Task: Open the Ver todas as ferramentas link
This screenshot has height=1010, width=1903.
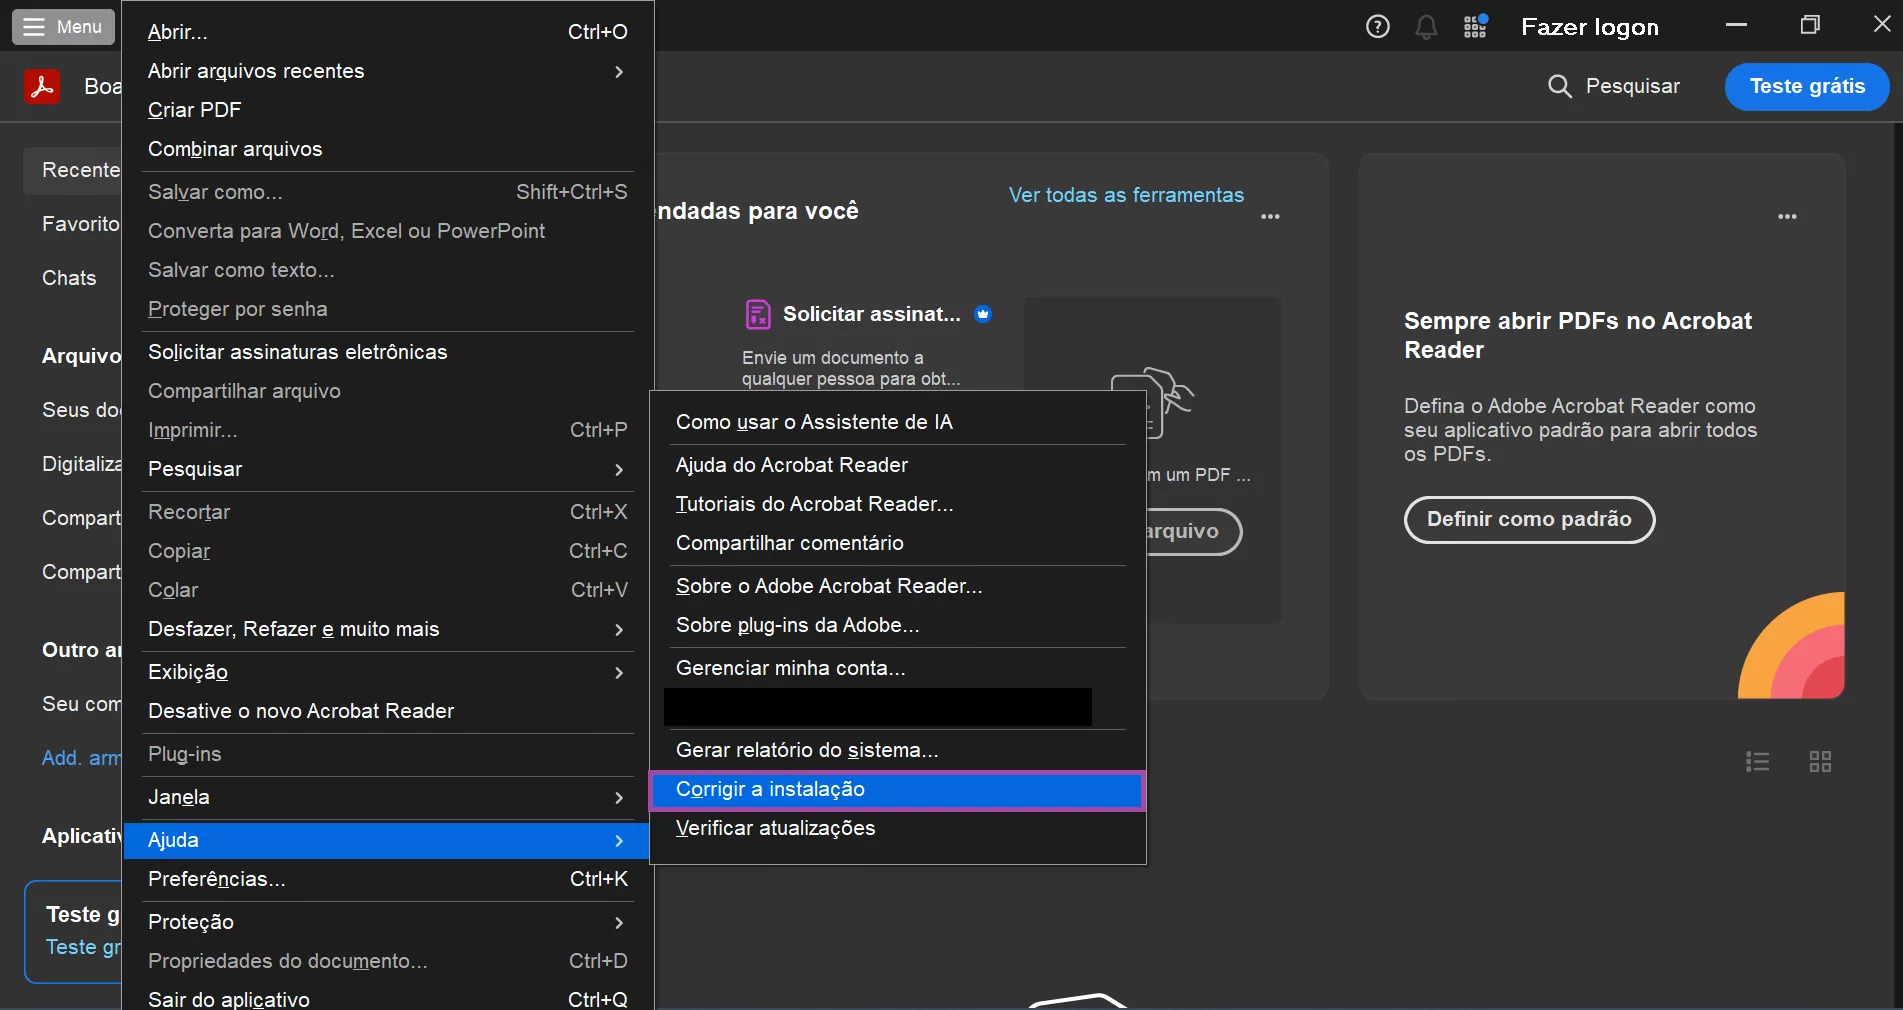Action: point(1126,195)
